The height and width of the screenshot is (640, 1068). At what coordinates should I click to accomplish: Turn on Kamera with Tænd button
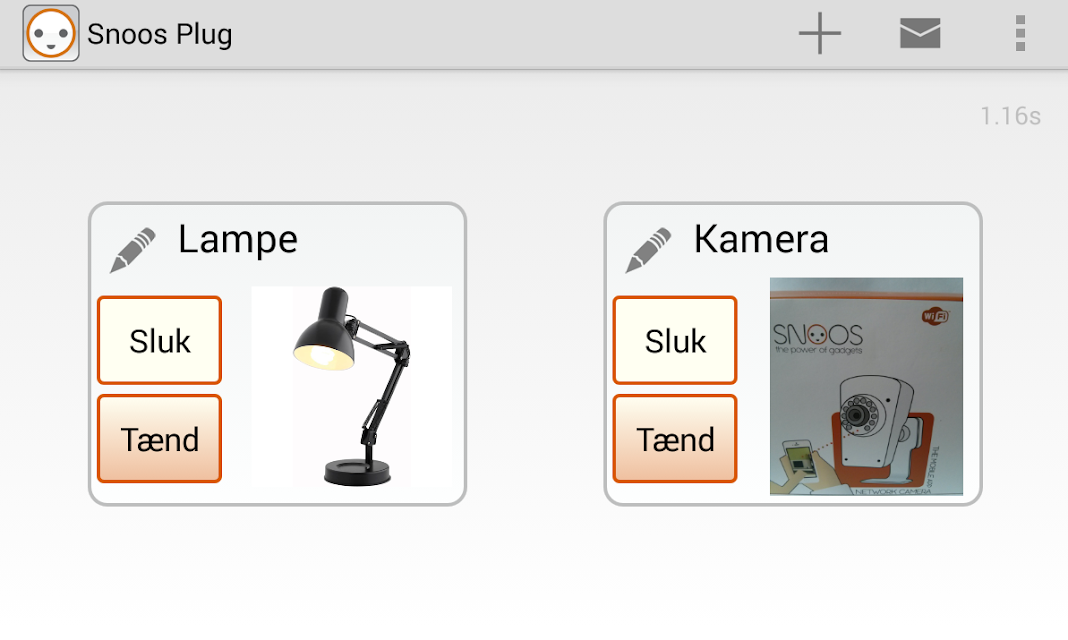click(x=675, y=439)
